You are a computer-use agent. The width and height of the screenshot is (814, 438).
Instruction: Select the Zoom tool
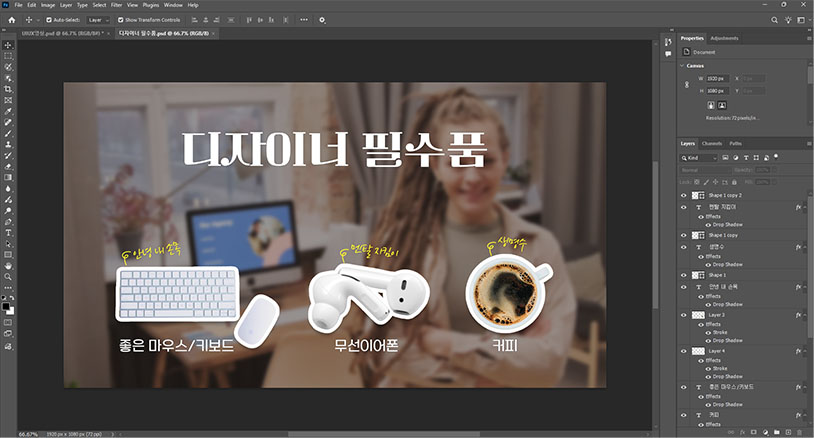tap(8, 277)
